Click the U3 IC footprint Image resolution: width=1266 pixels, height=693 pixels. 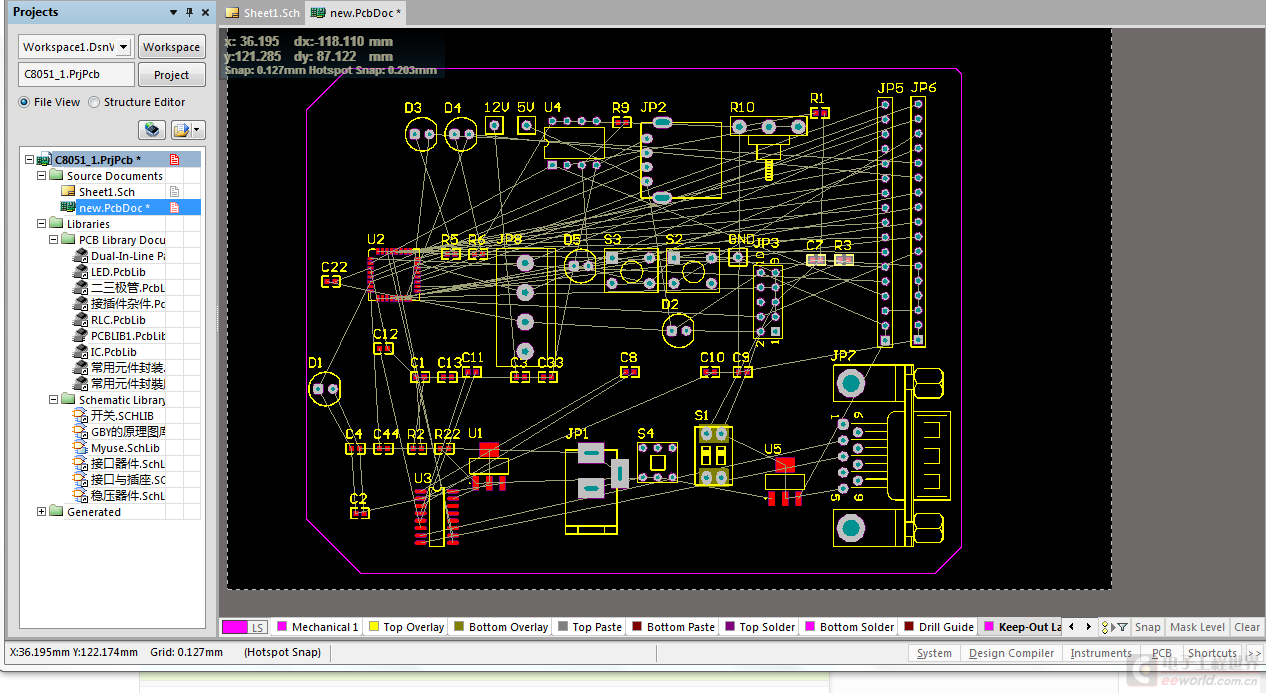(x=436, y=516)
